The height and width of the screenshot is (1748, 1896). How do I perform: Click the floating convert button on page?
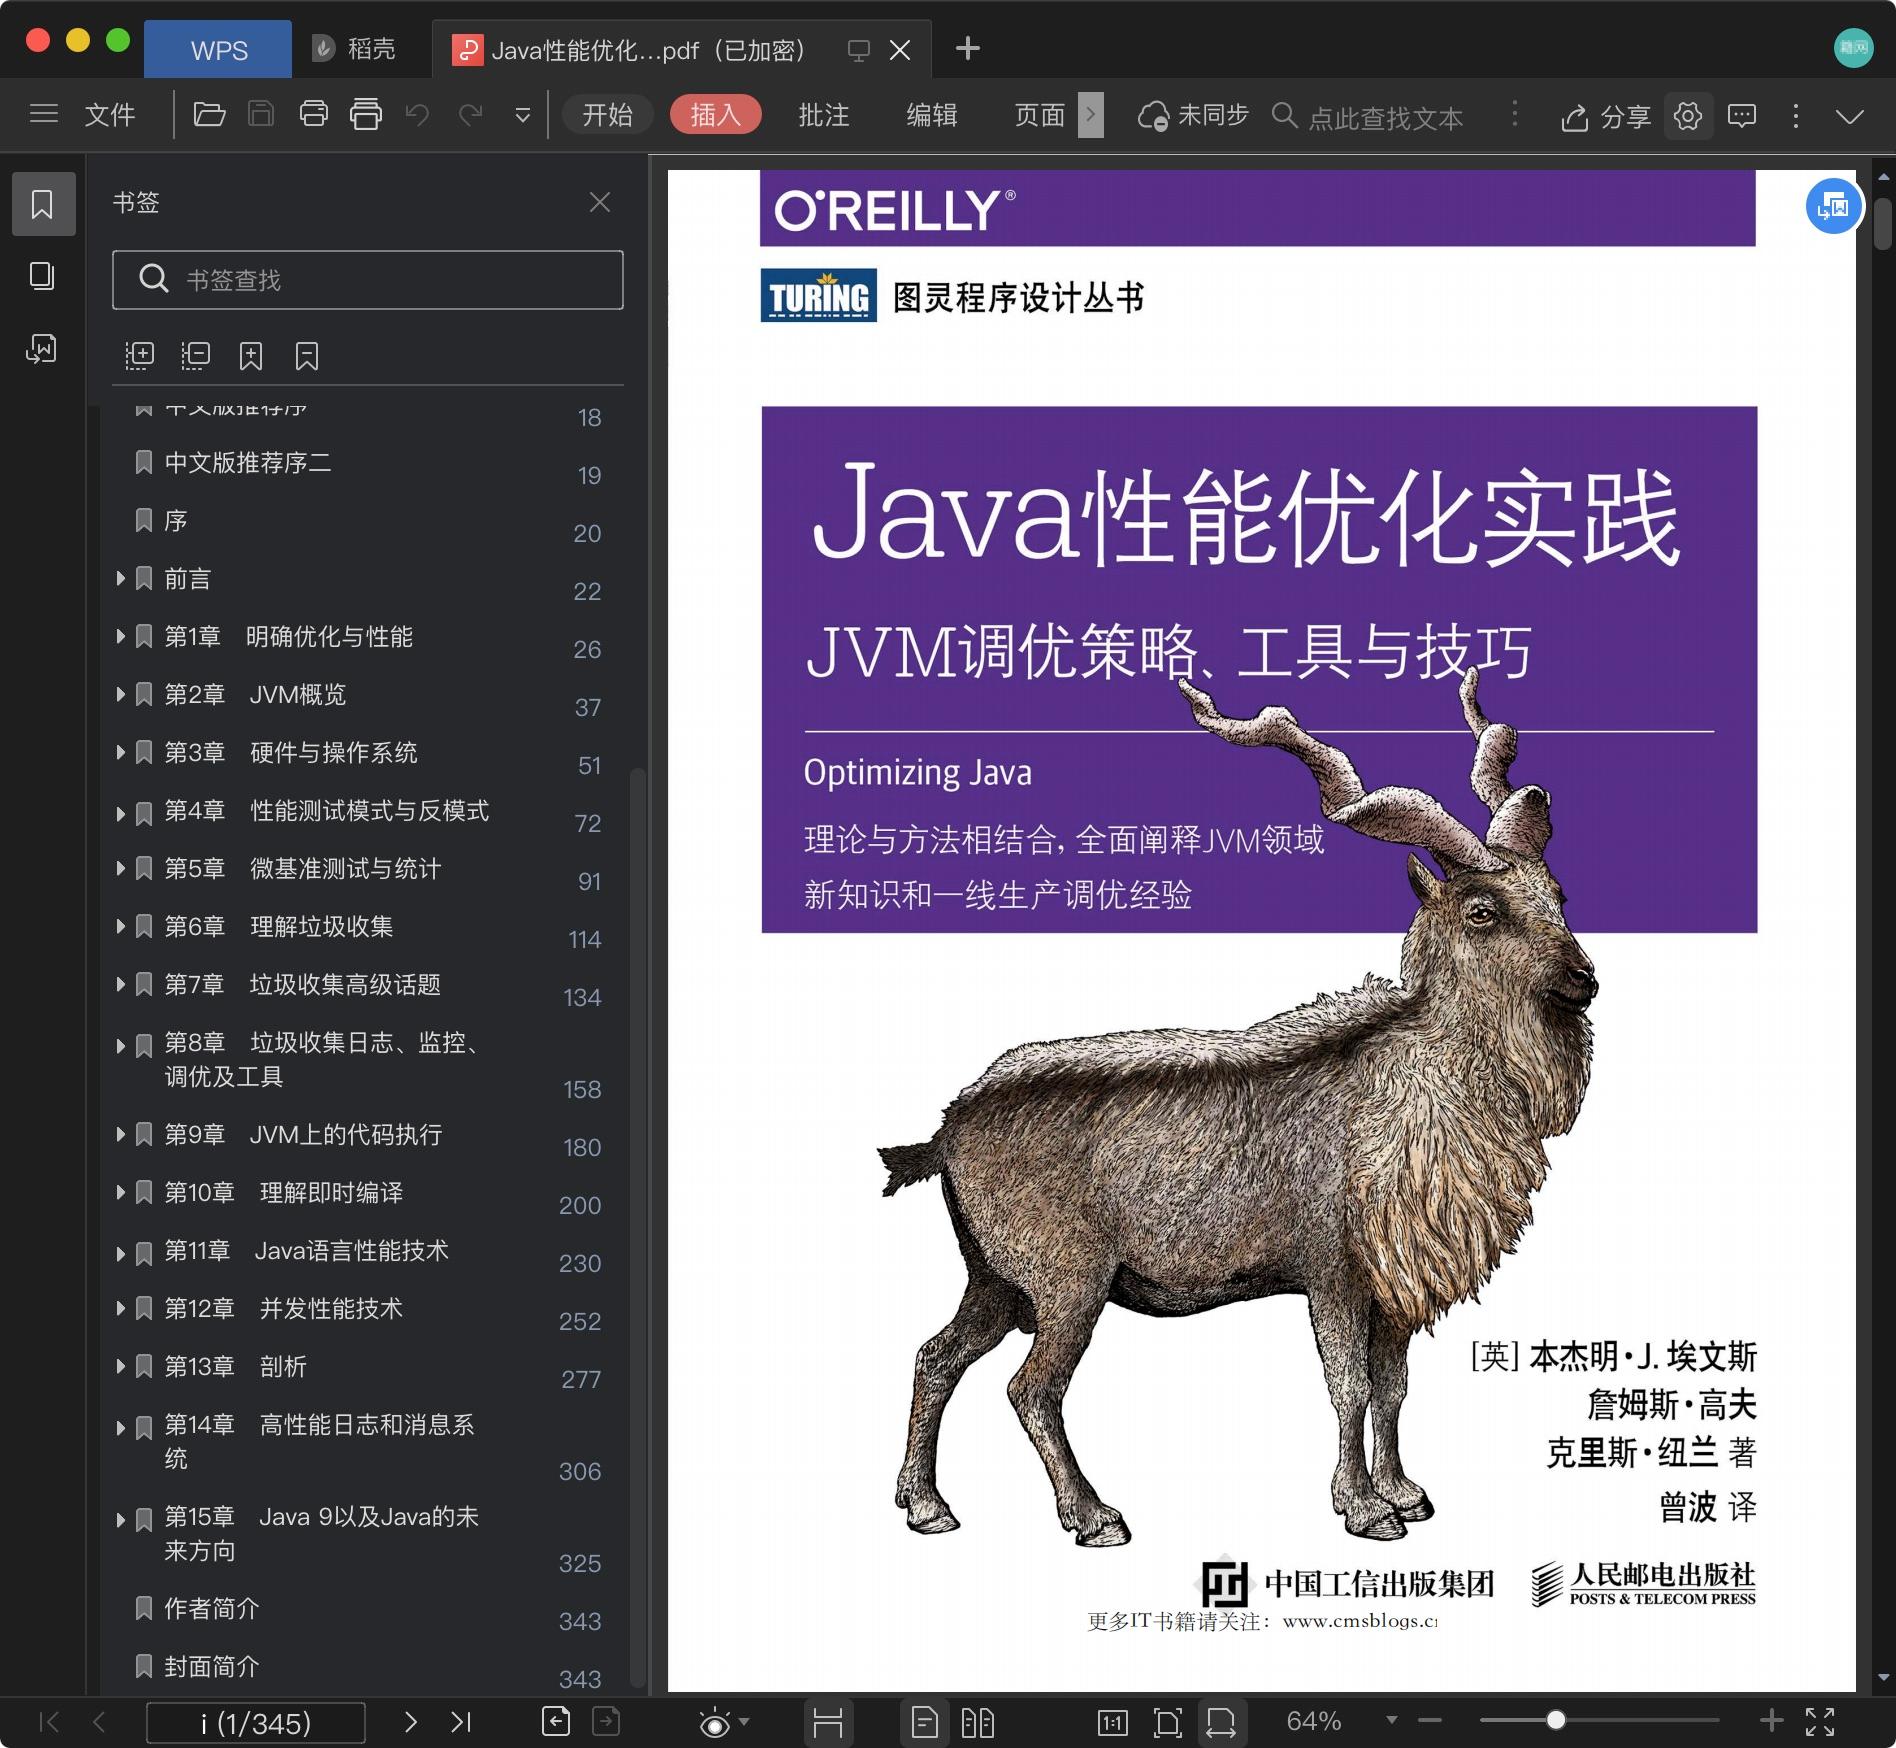pos(1833,206)
